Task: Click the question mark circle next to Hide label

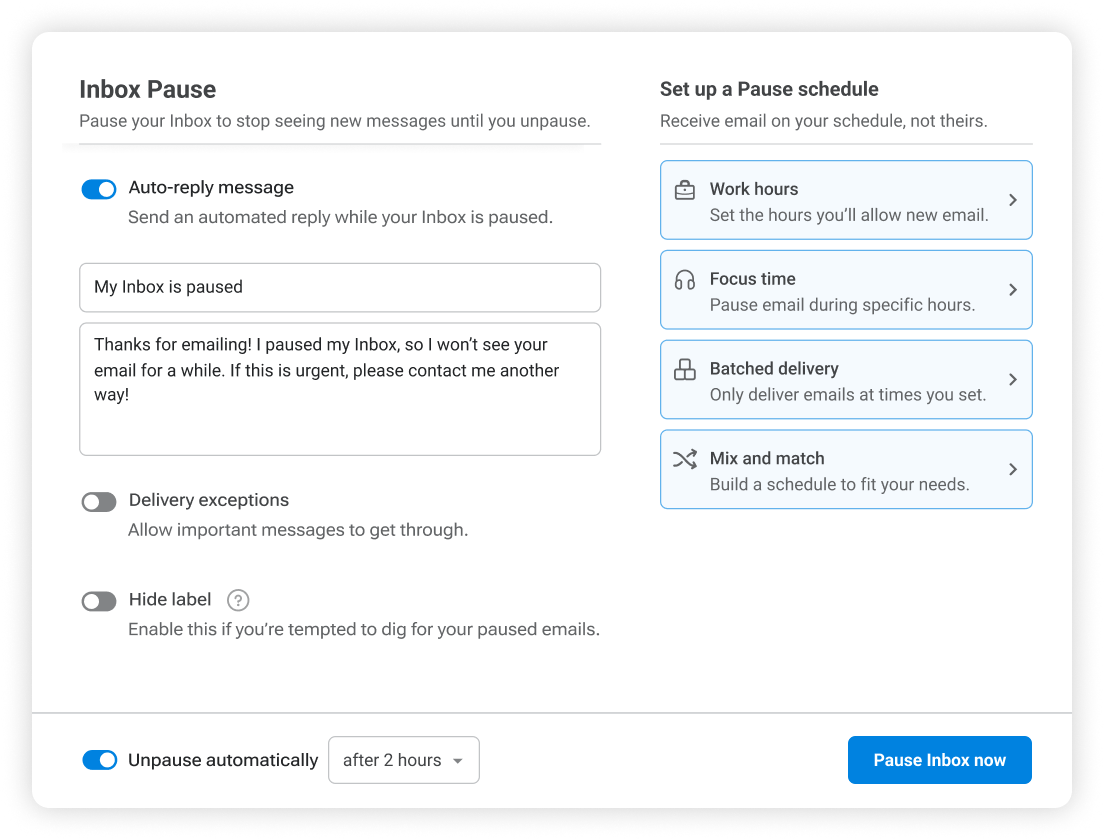Action: tap(237, 600)
